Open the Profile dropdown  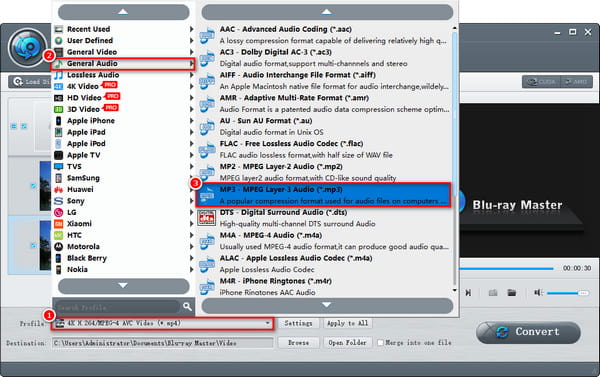[162, 323]
